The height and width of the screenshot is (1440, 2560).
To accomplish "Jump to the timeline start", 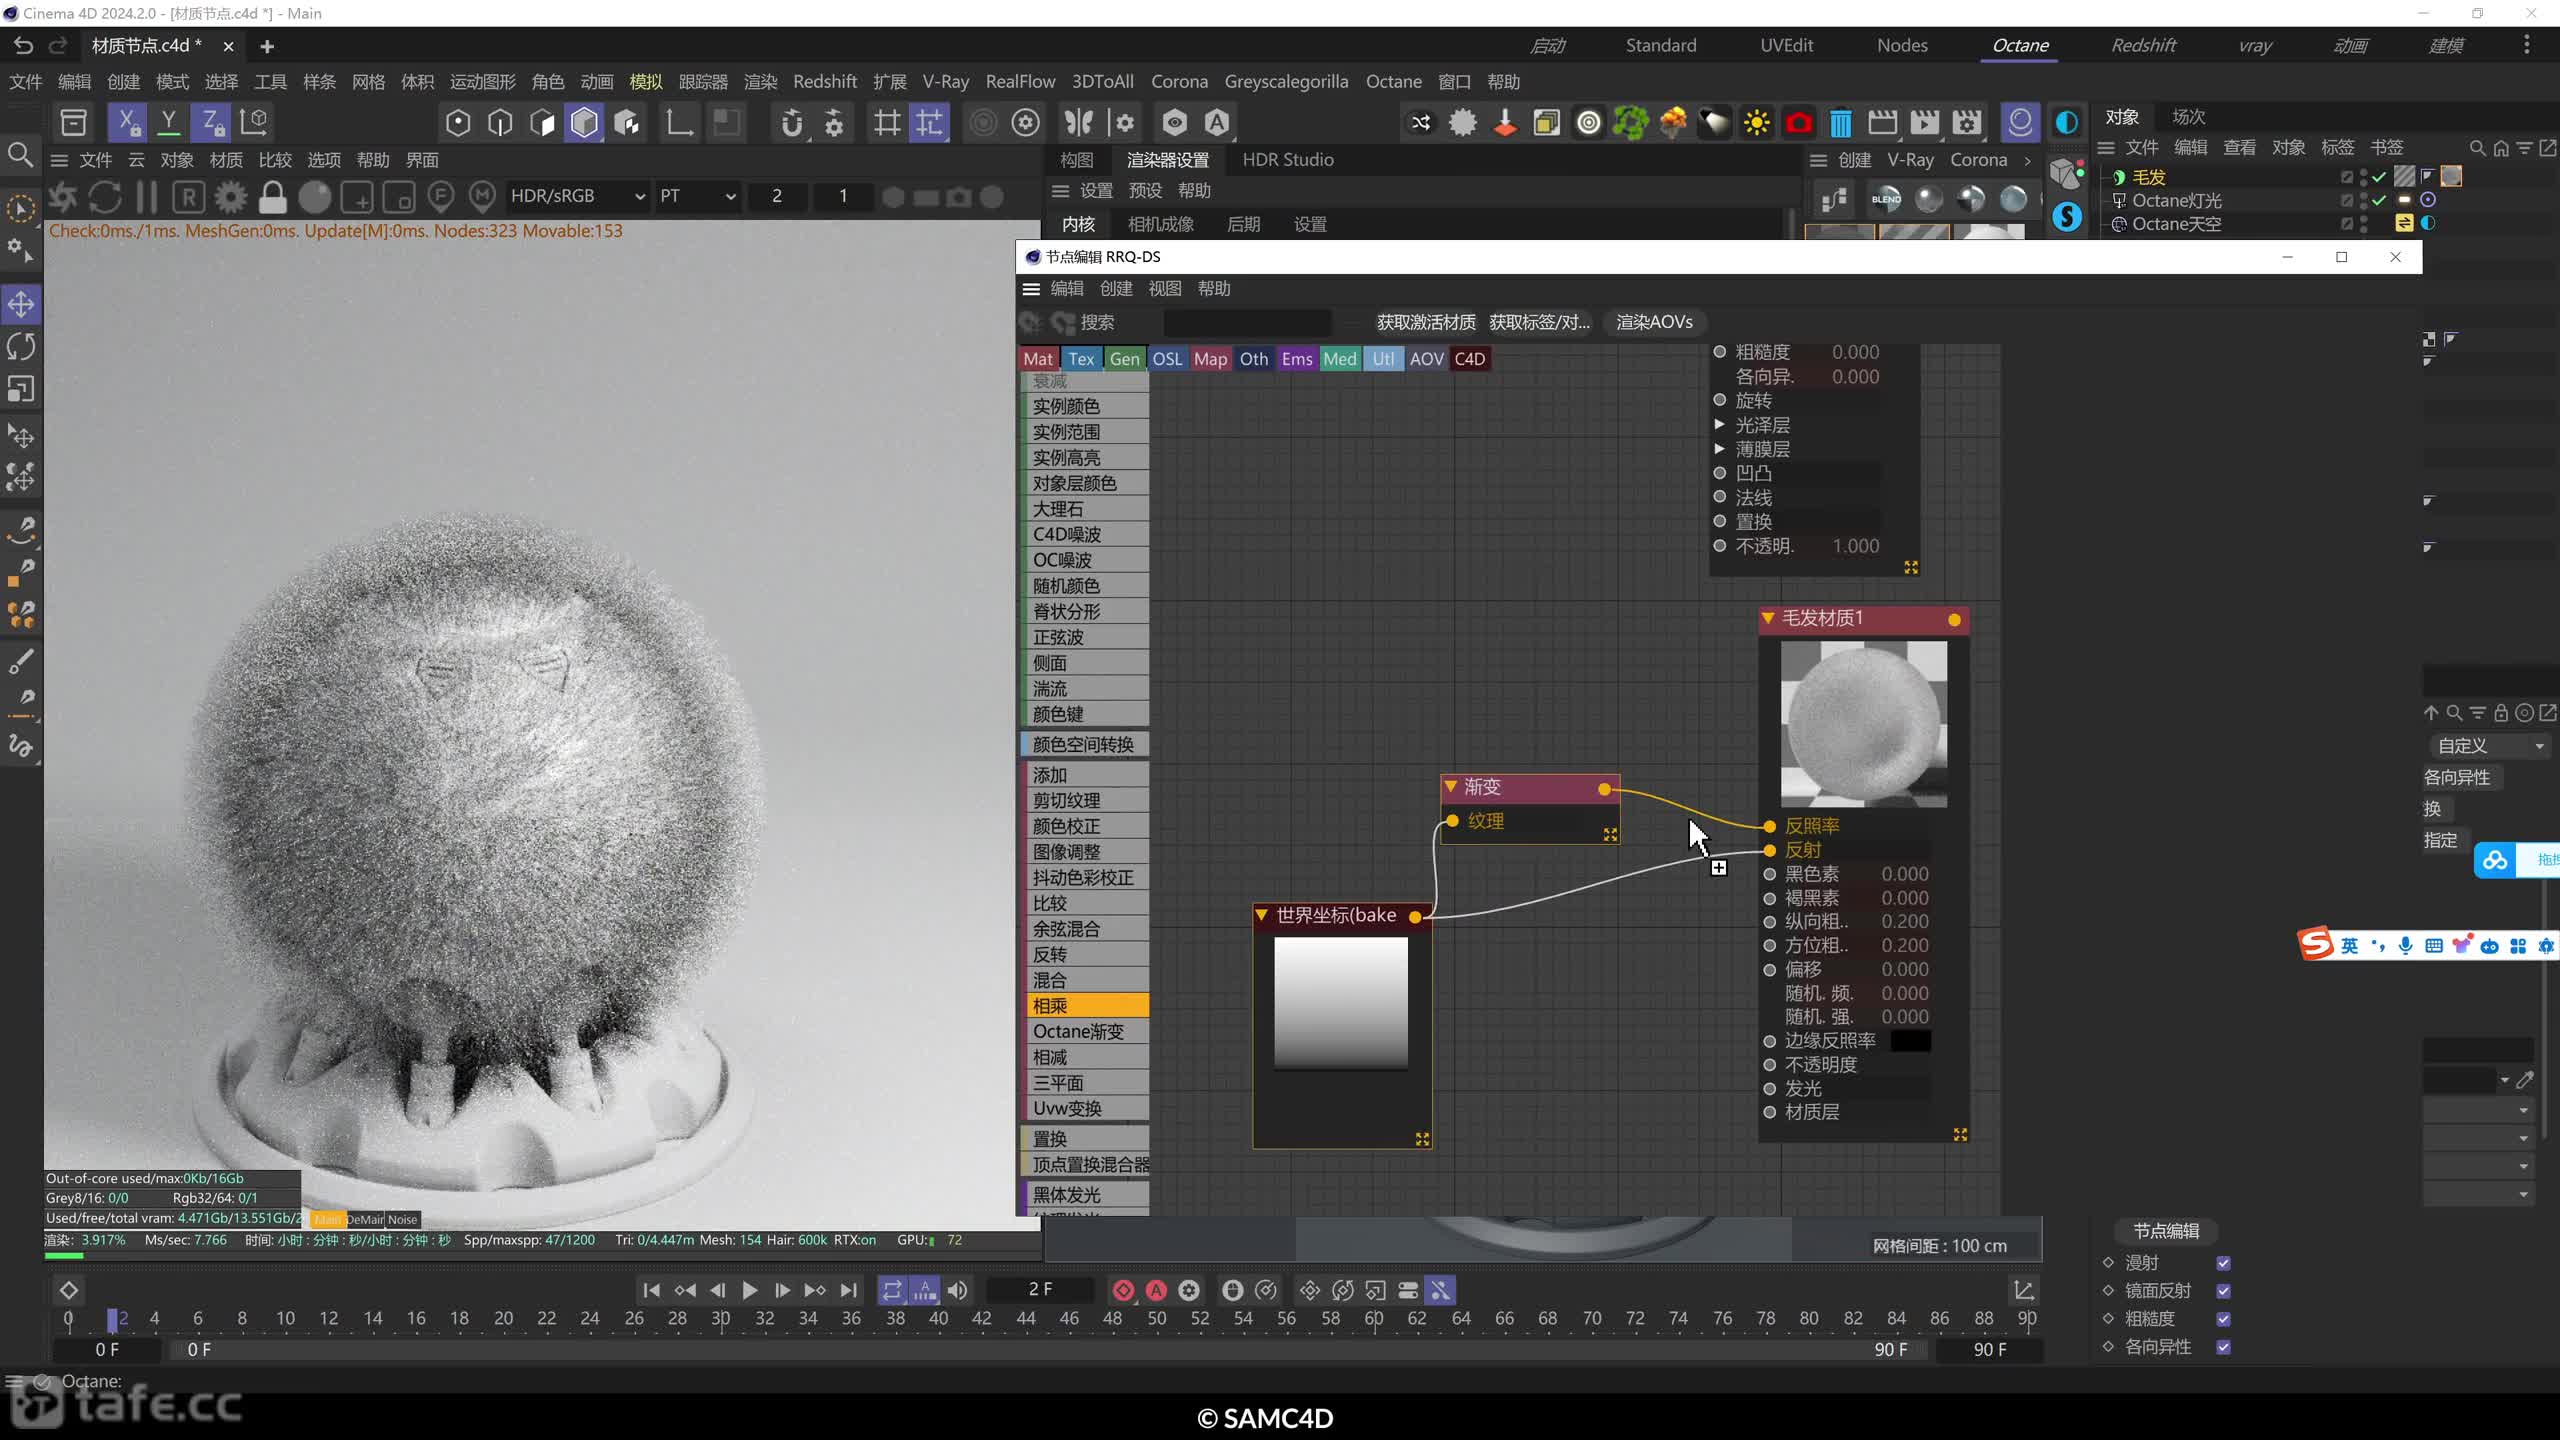I will pyautogui.click(x=651, y=1290).
